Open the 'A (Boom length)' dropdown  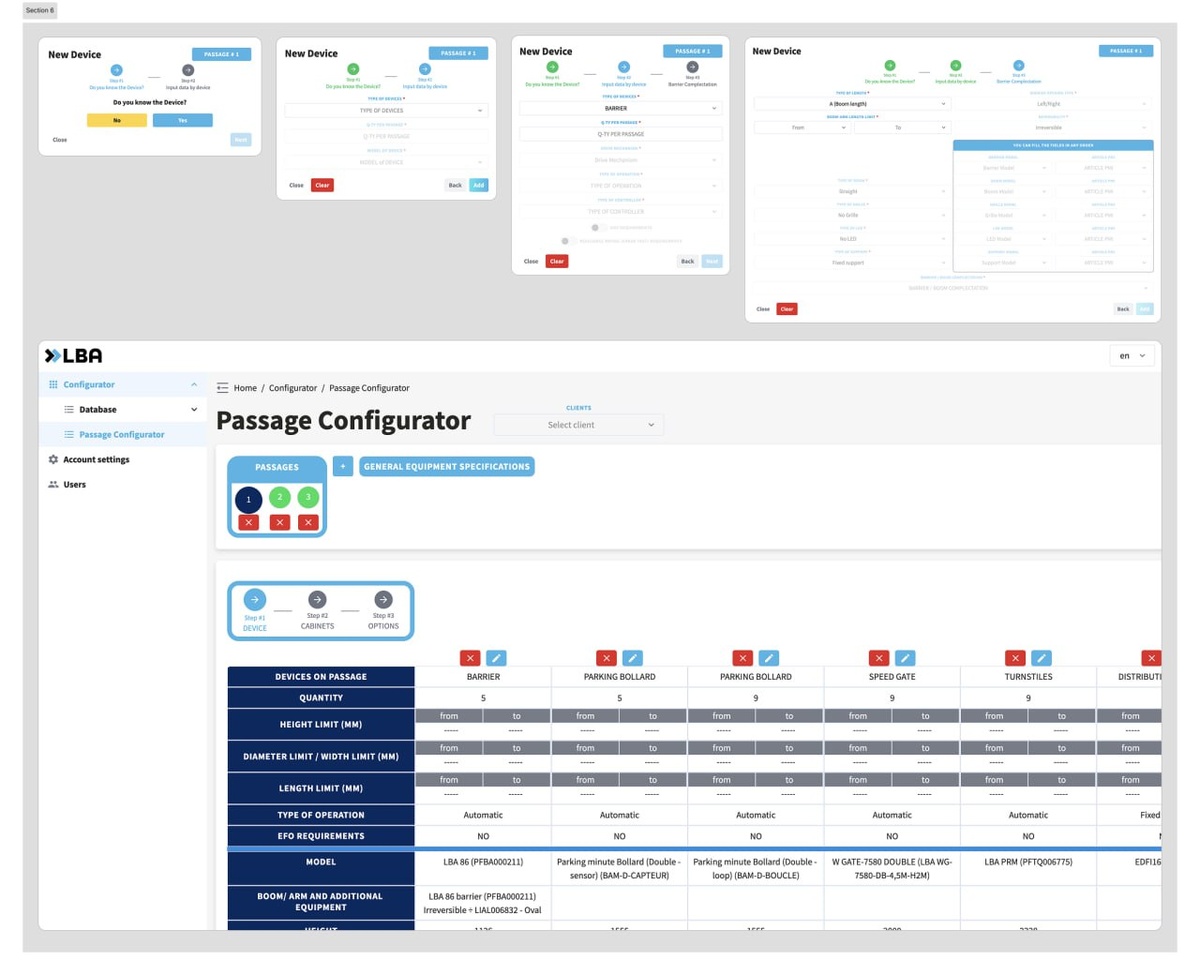851,104
